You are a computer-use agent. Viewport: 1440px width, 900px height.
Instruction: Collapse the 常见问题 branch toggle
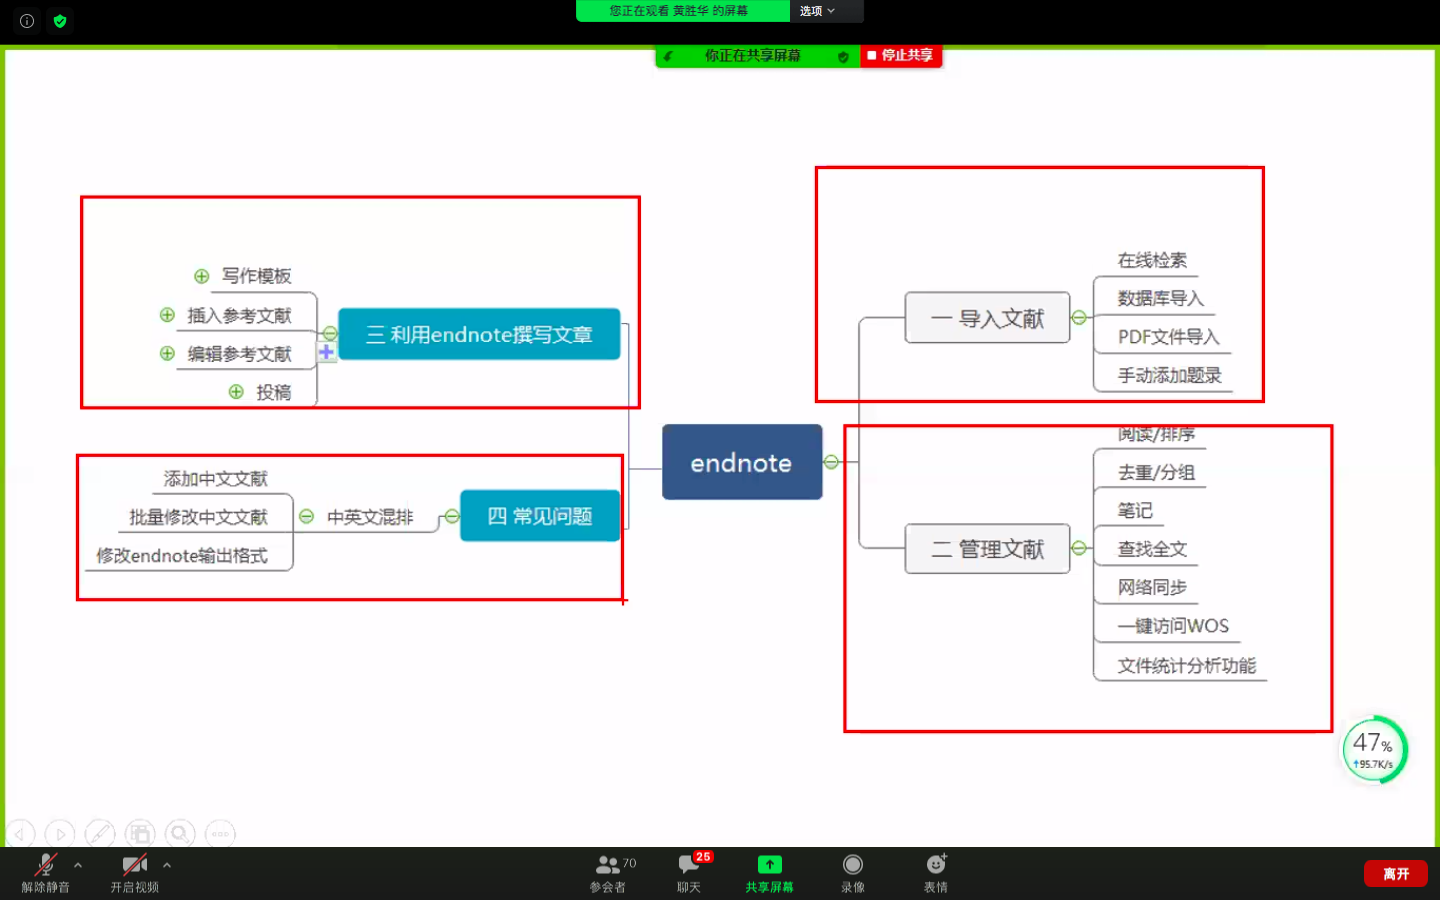point(452,516)
